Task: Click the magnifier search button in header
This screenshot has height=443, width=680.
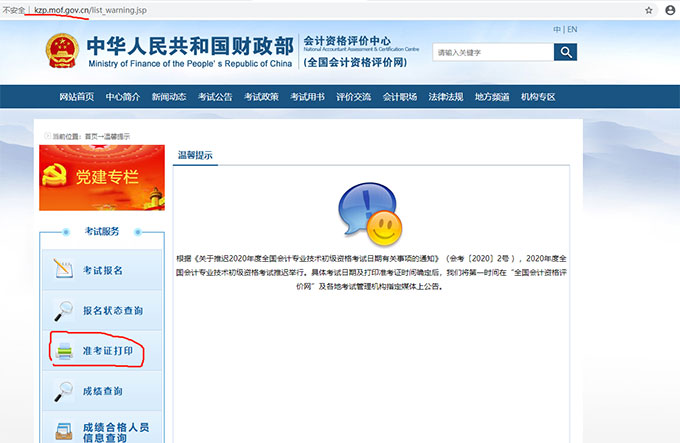Action: coord(566,52)
